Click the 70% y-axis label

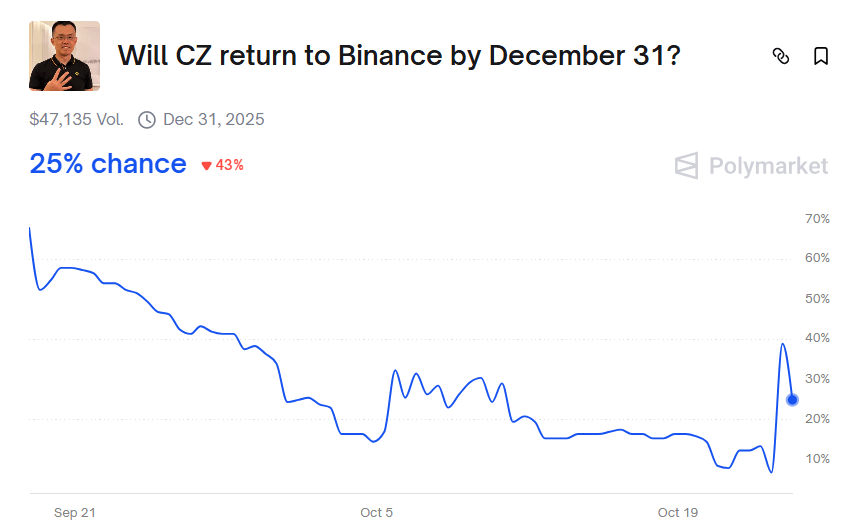(x=817, y=219)
